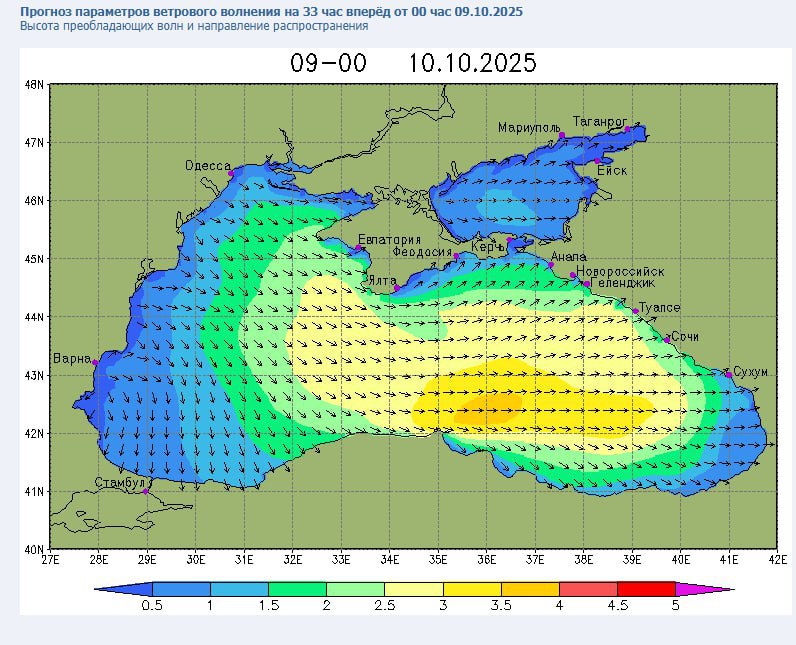Select the Sukhum (Сухум) marker dot
The width and height of the screenshot is (796, 645).
click(x=728, y=375)
